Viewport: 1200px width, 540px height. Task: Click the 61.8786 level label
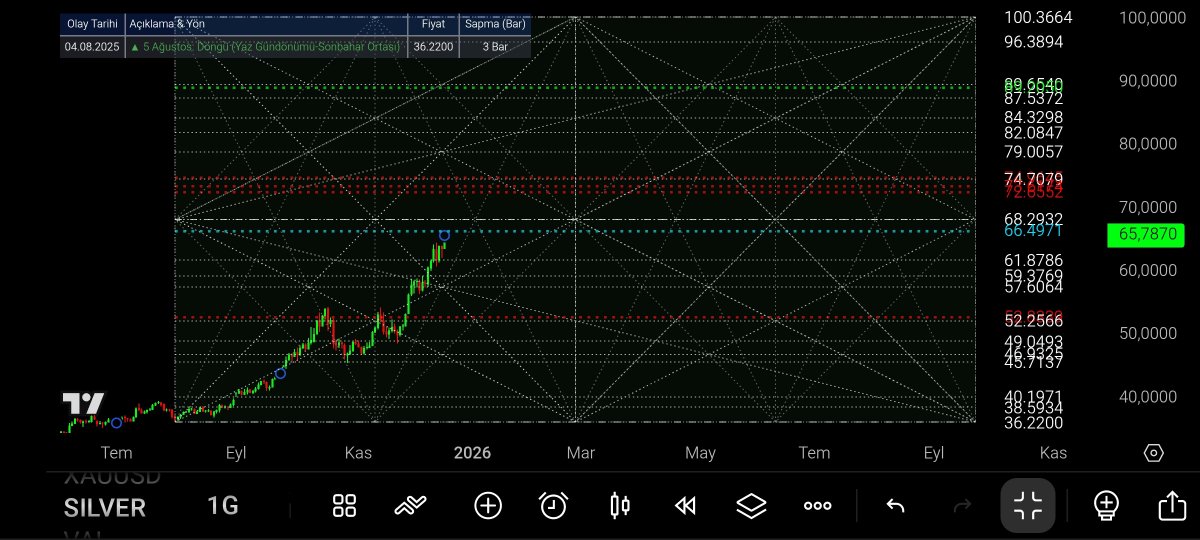pos(1034,261)
